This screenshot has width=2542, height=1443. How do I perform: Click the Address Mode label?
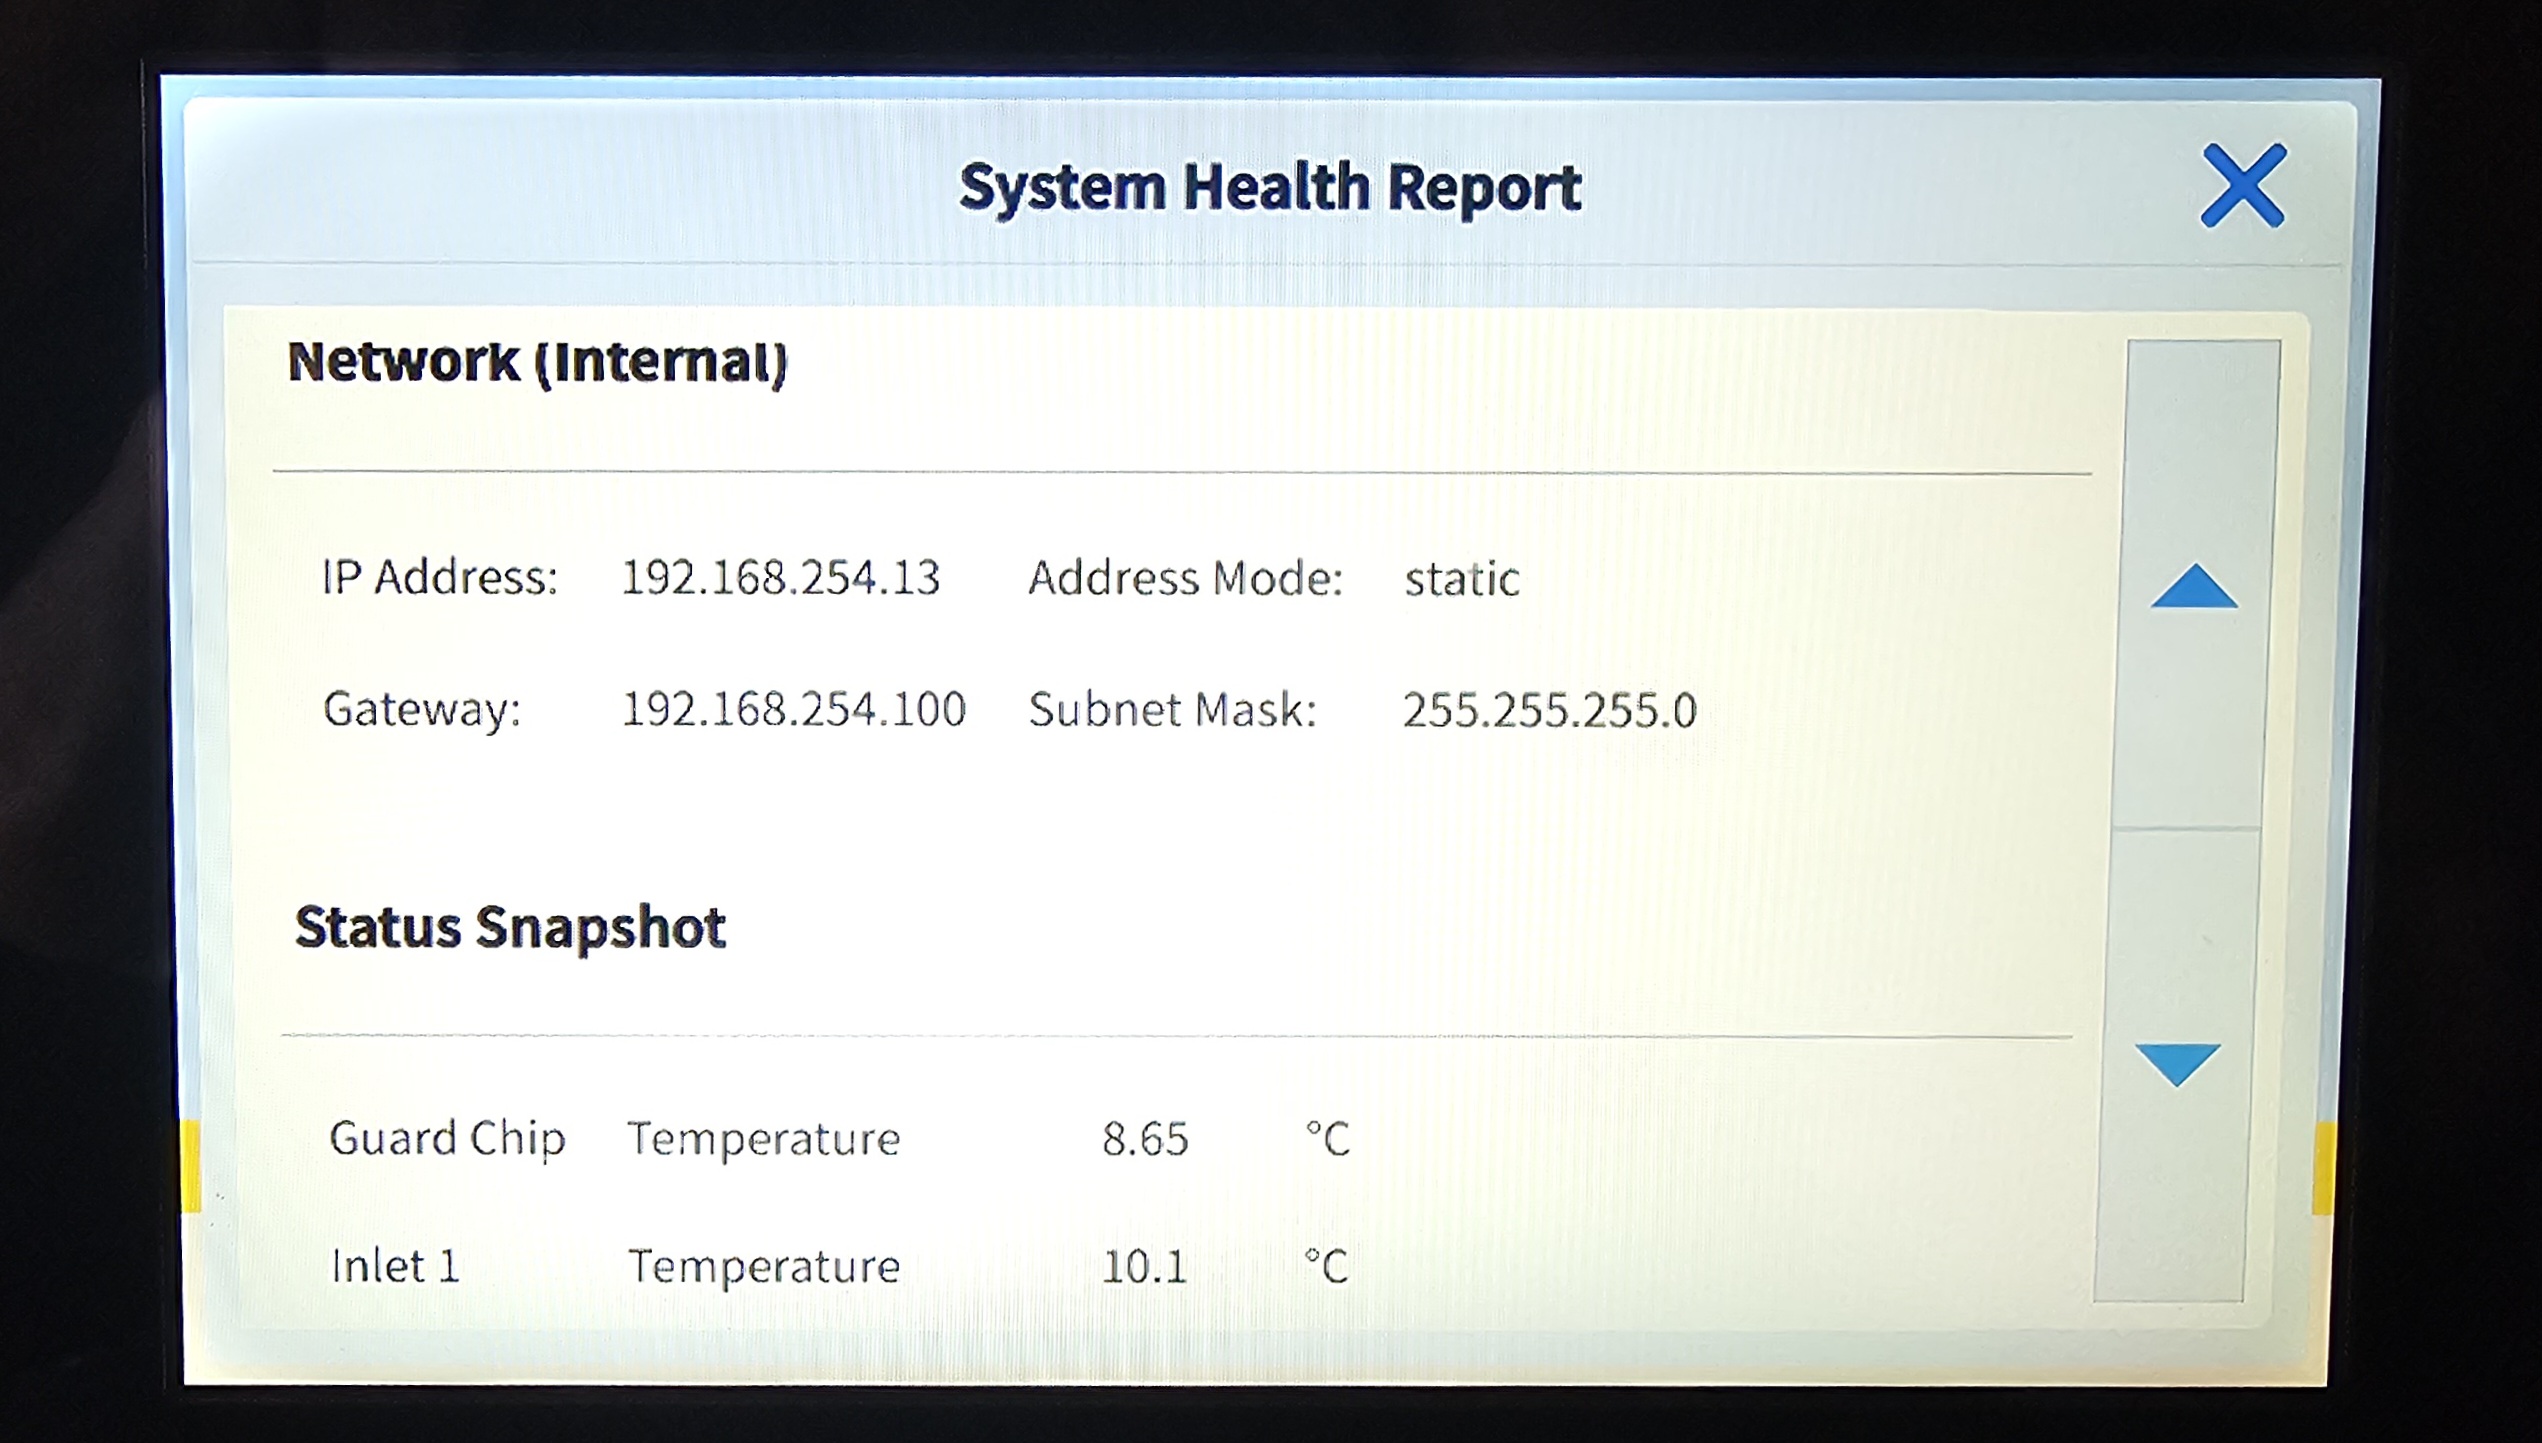point(1185,578)
